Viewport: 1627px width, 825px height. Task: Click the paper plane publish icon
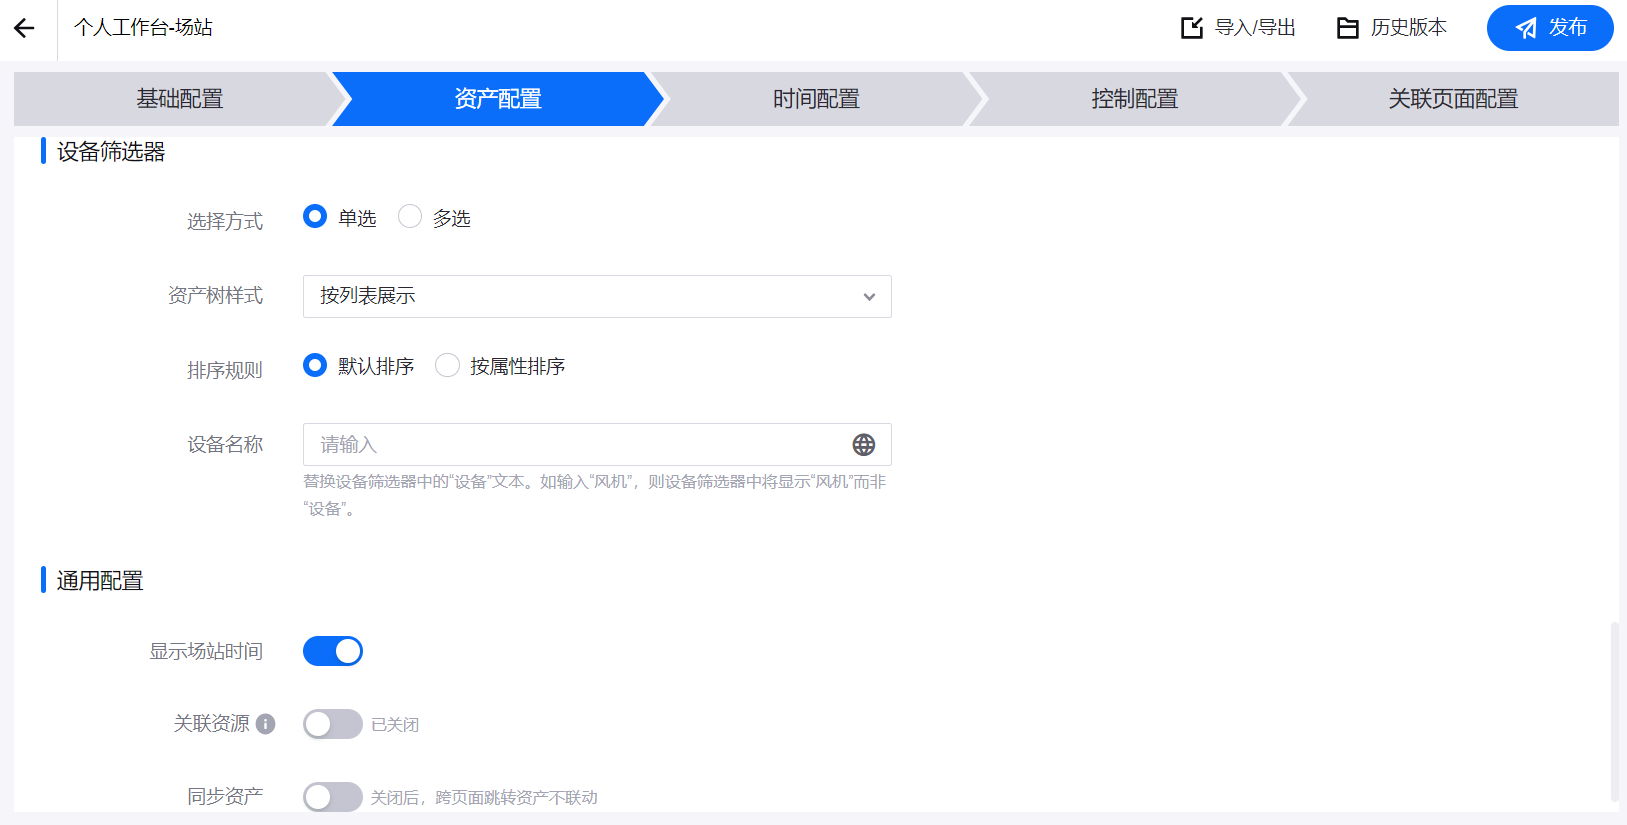pyautogui.click(x=1526, y=28)
